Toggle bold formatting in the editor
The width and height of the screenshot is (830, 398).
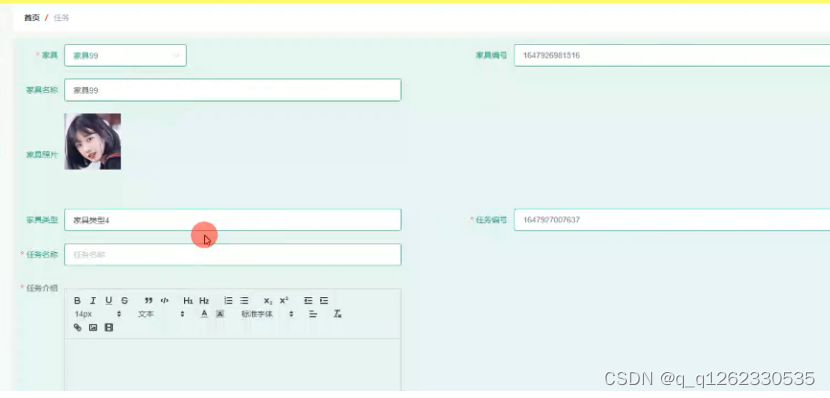[77, 301]
